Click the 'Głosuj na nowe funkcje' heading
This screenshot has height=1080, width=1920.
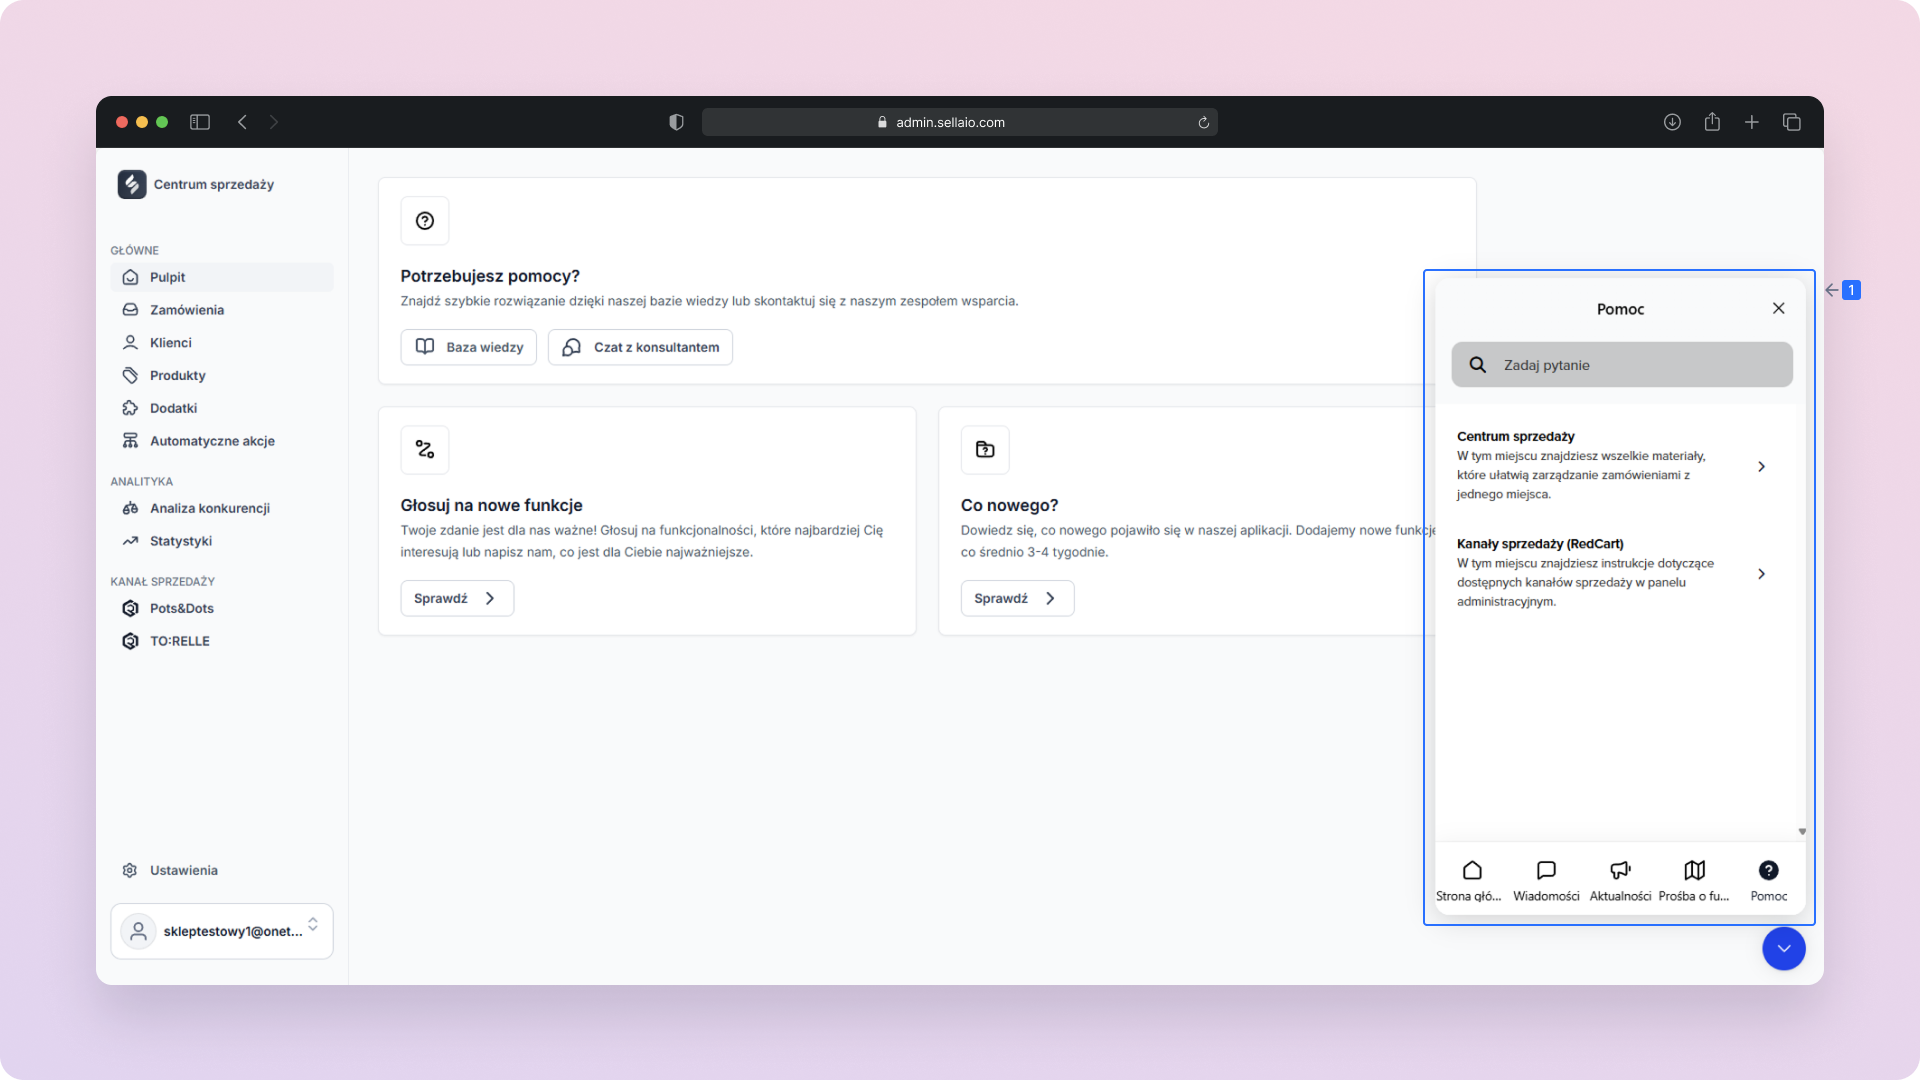[x=491, y=505]
